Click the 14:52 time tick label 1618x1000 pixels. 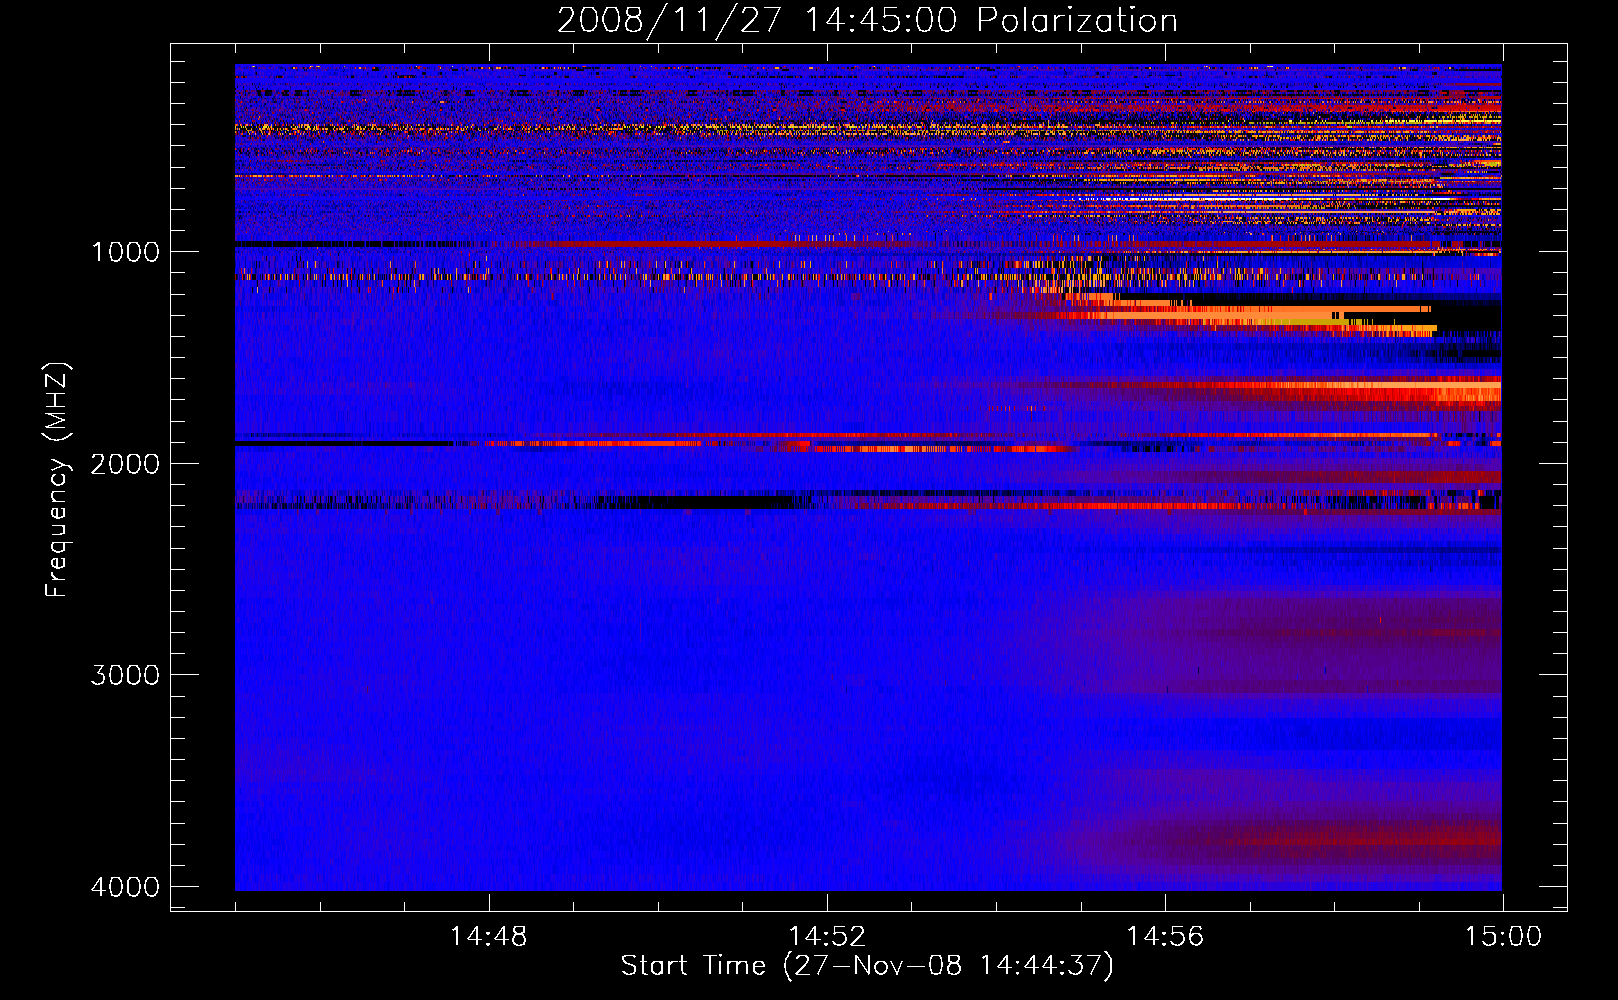coord(827,937)
